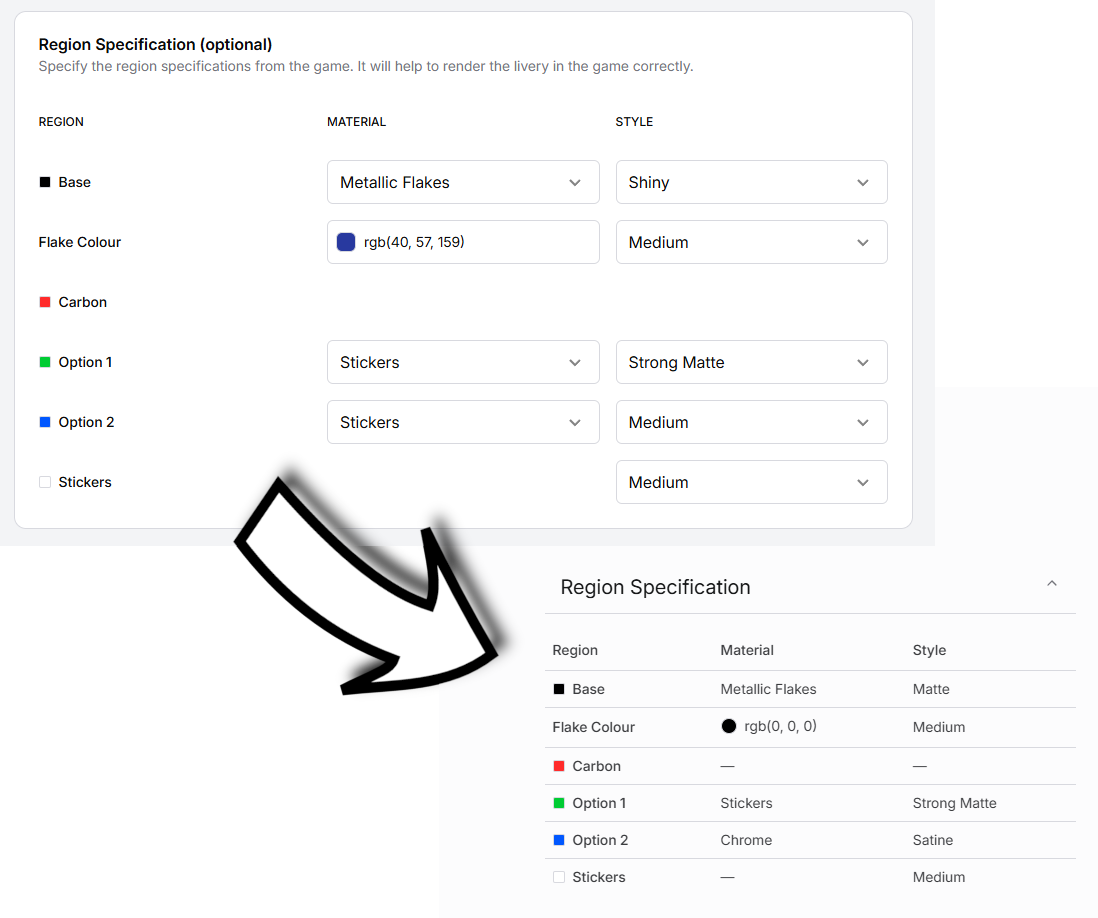1098x918 pixels.
Task: Click 'Metallic Flakes' in the summary table
Action: pos(768,689)
